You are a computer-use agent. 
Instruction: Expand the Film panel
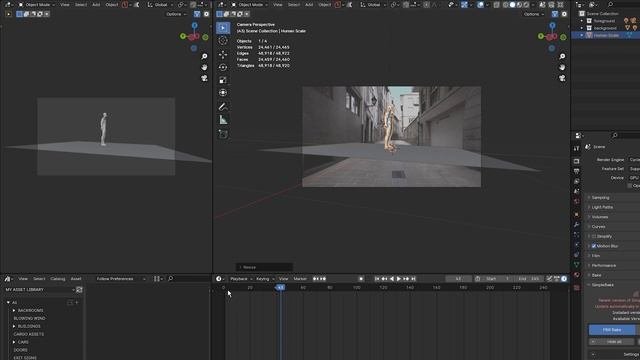click(596, 256)
